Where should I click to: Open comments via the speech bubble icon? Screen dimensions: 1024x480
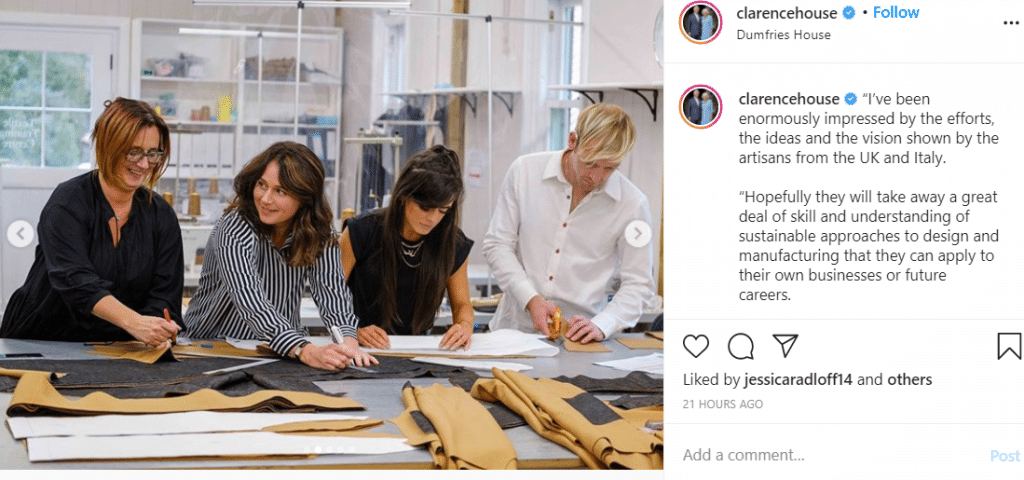pyautogui.click(x=740, y=347)
